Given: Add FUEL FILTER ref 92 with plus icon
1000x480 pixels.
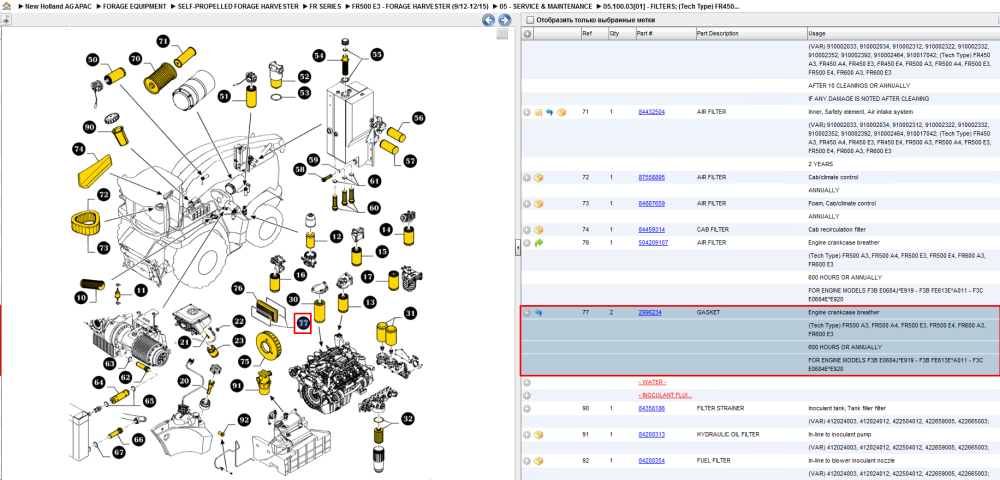Looking at the screenshot, I should tap(527, 461).
